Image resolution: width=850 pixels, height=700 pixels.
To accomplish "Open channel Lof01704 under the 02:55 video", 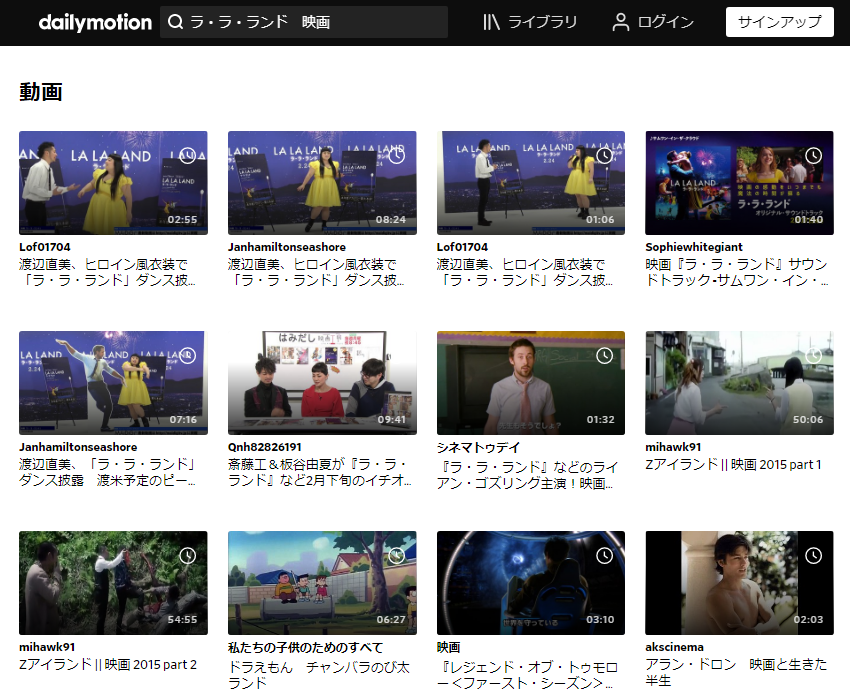I will 44,247.
